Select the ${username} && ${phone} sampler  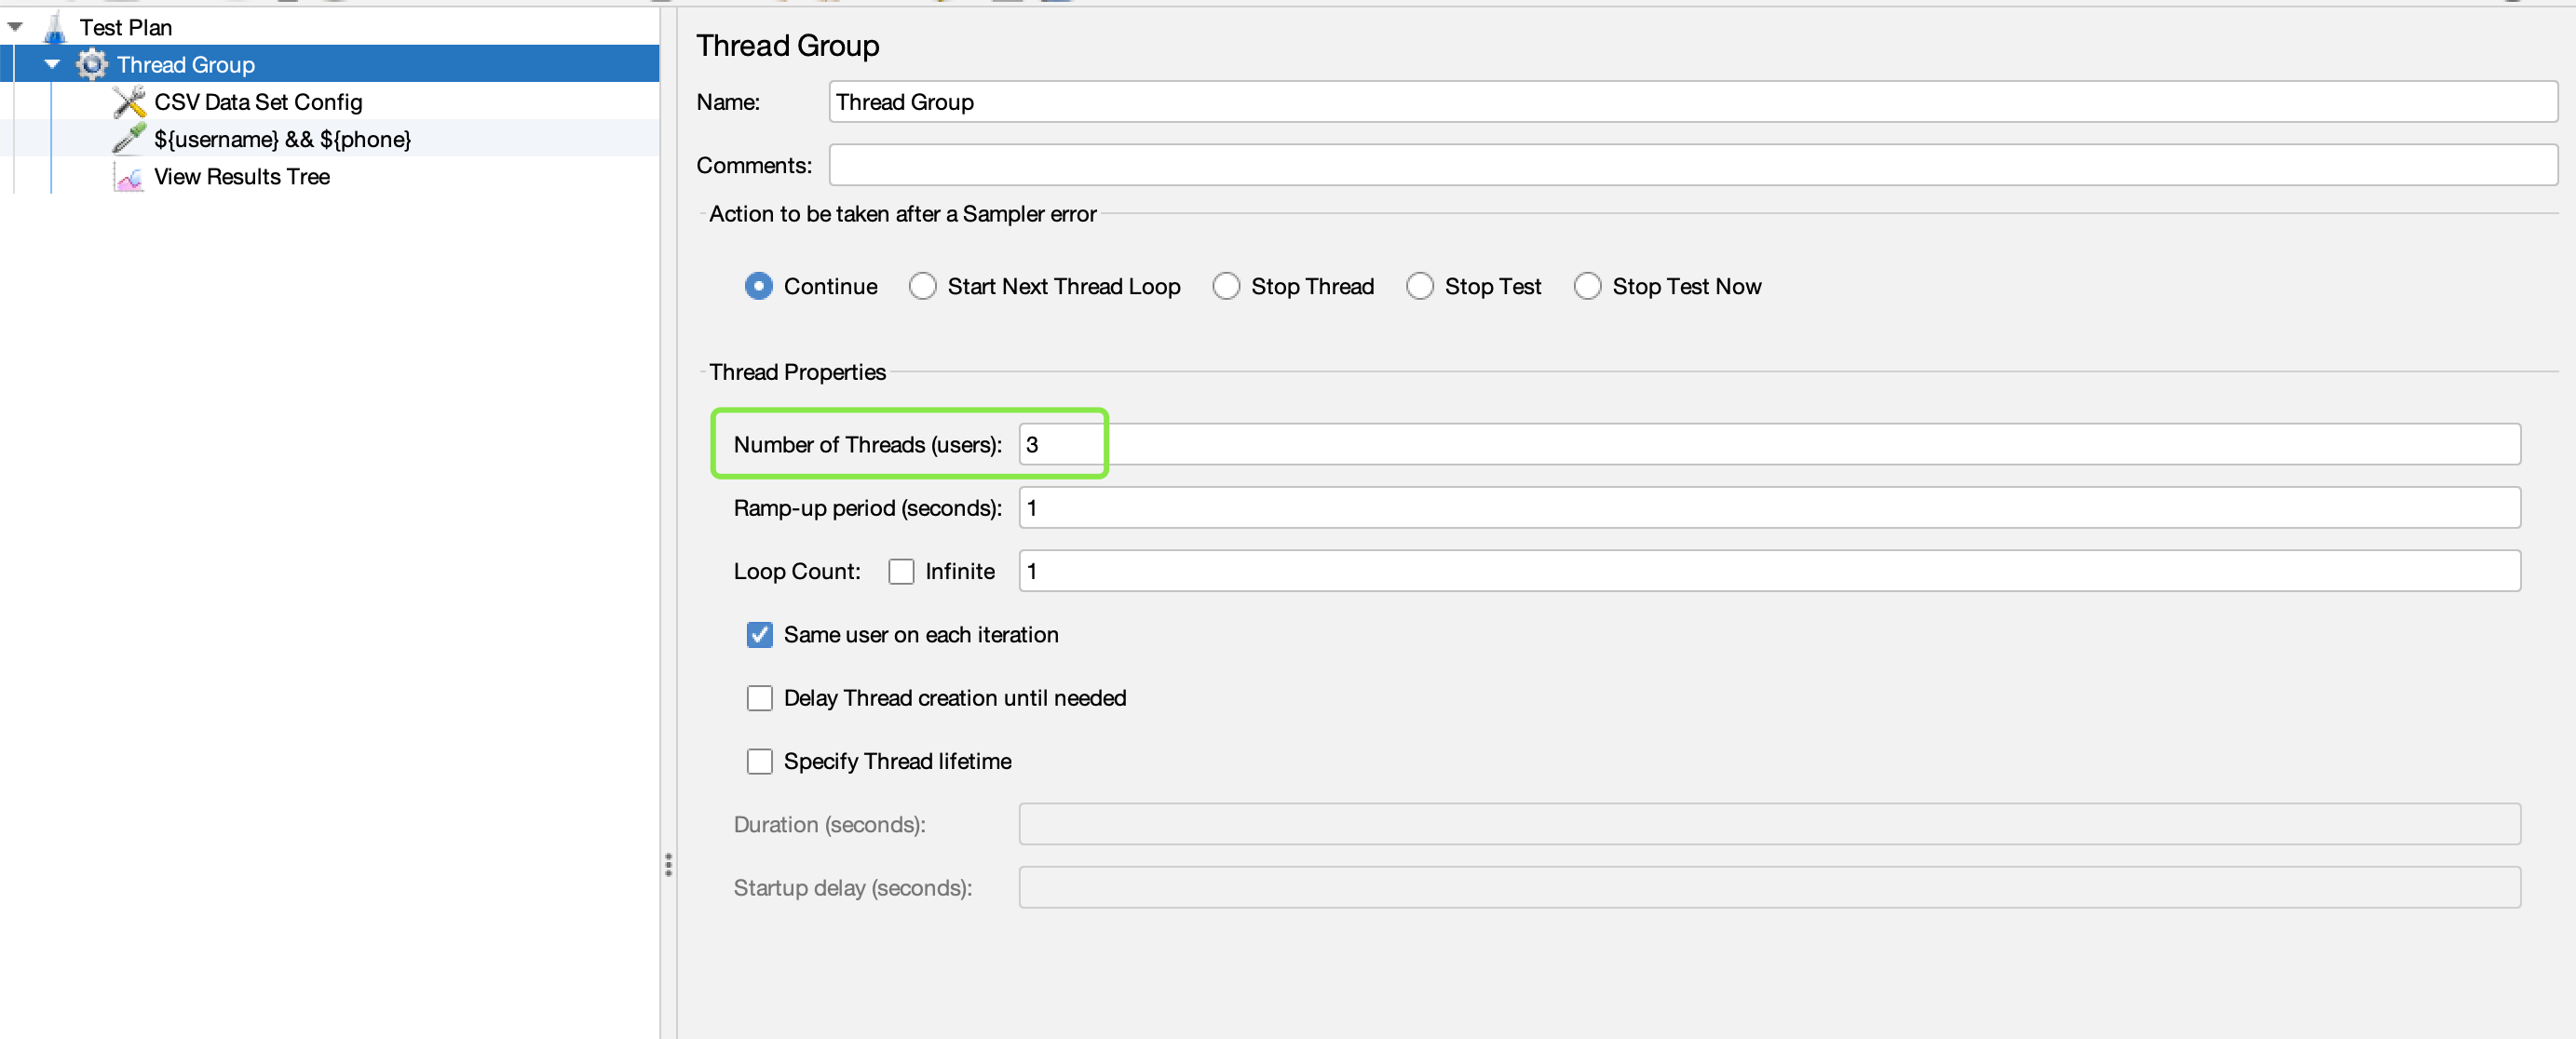[x=282, y=139]
